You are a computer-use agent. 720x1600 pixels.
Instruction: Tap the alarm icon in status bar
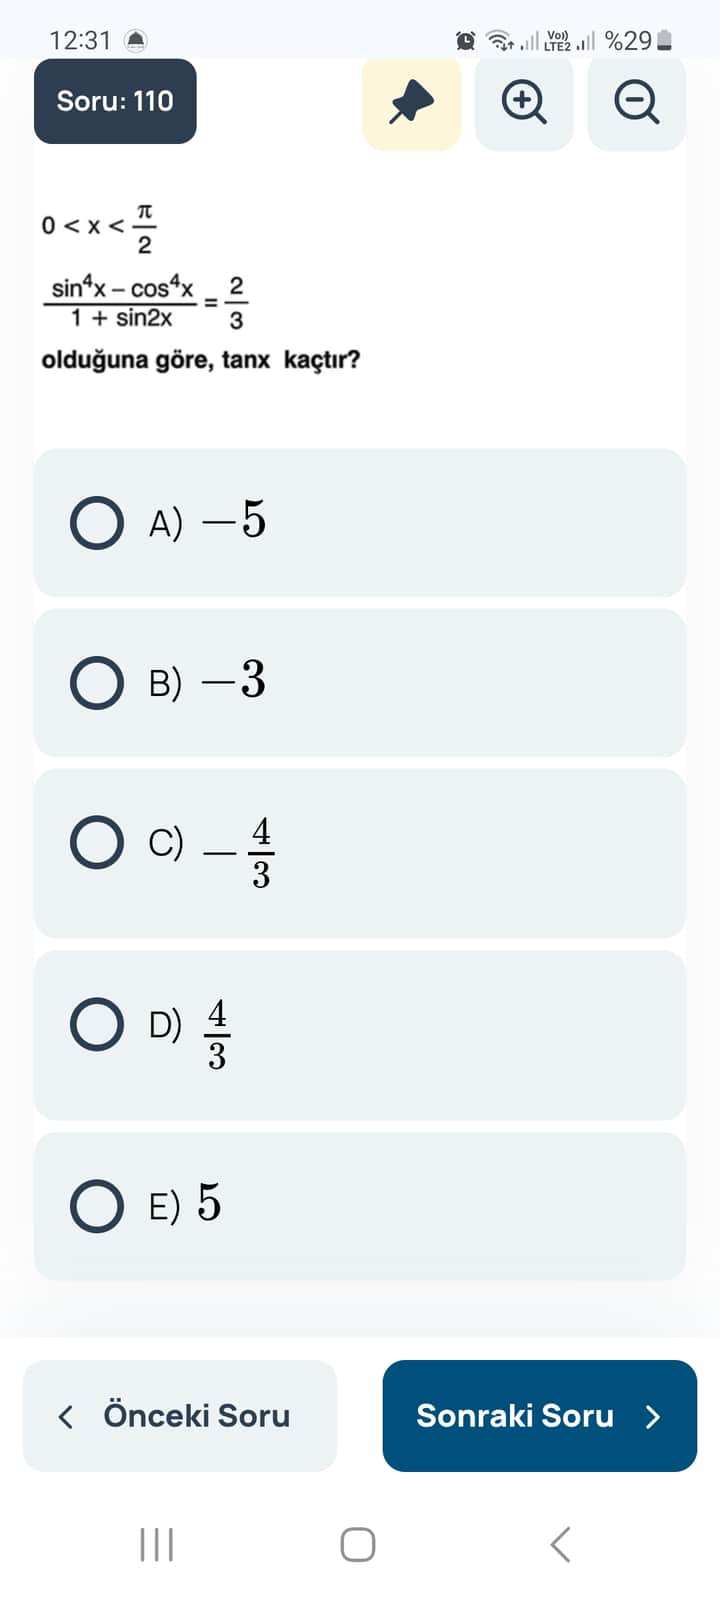(466, 41)
